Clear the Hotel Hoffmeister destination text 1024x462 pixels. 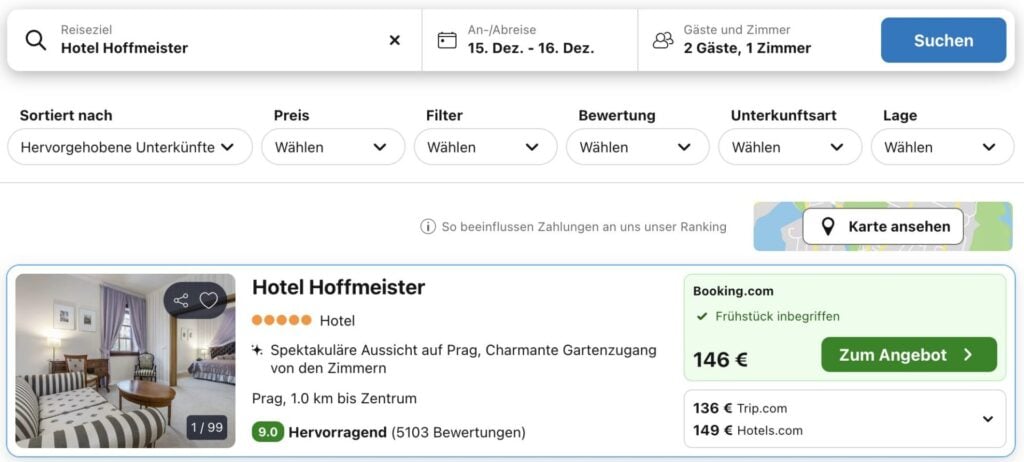point(394,40)
